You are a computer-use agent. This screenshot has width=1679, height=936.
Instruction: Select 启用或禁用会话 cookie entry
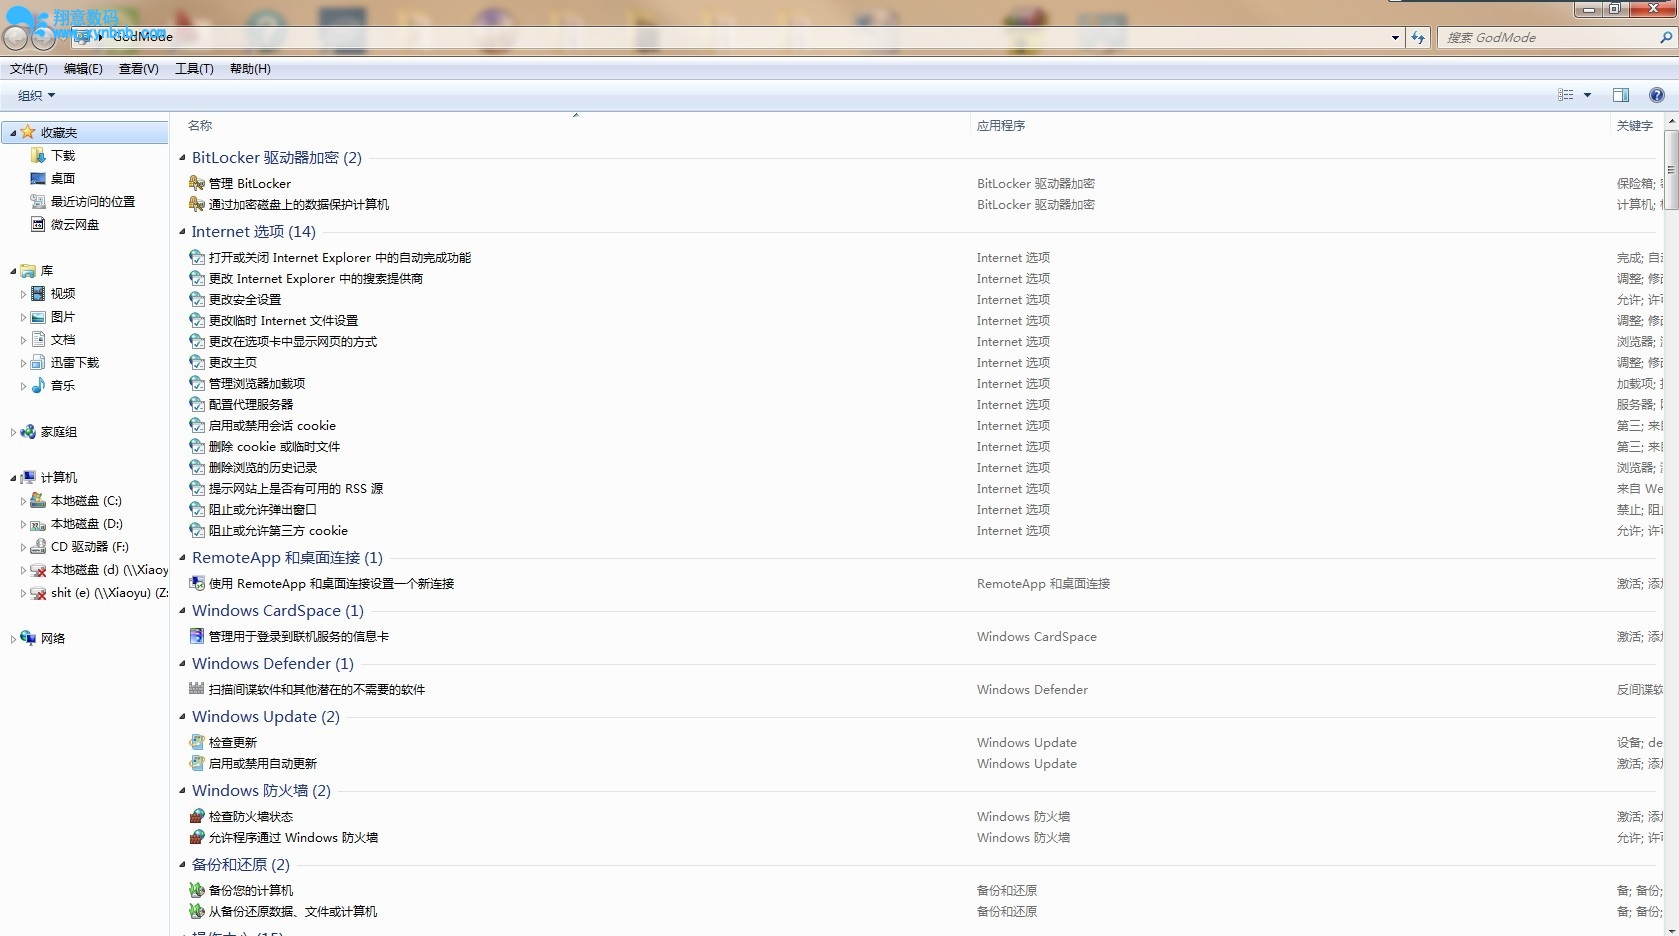click(x=272, y=425)
